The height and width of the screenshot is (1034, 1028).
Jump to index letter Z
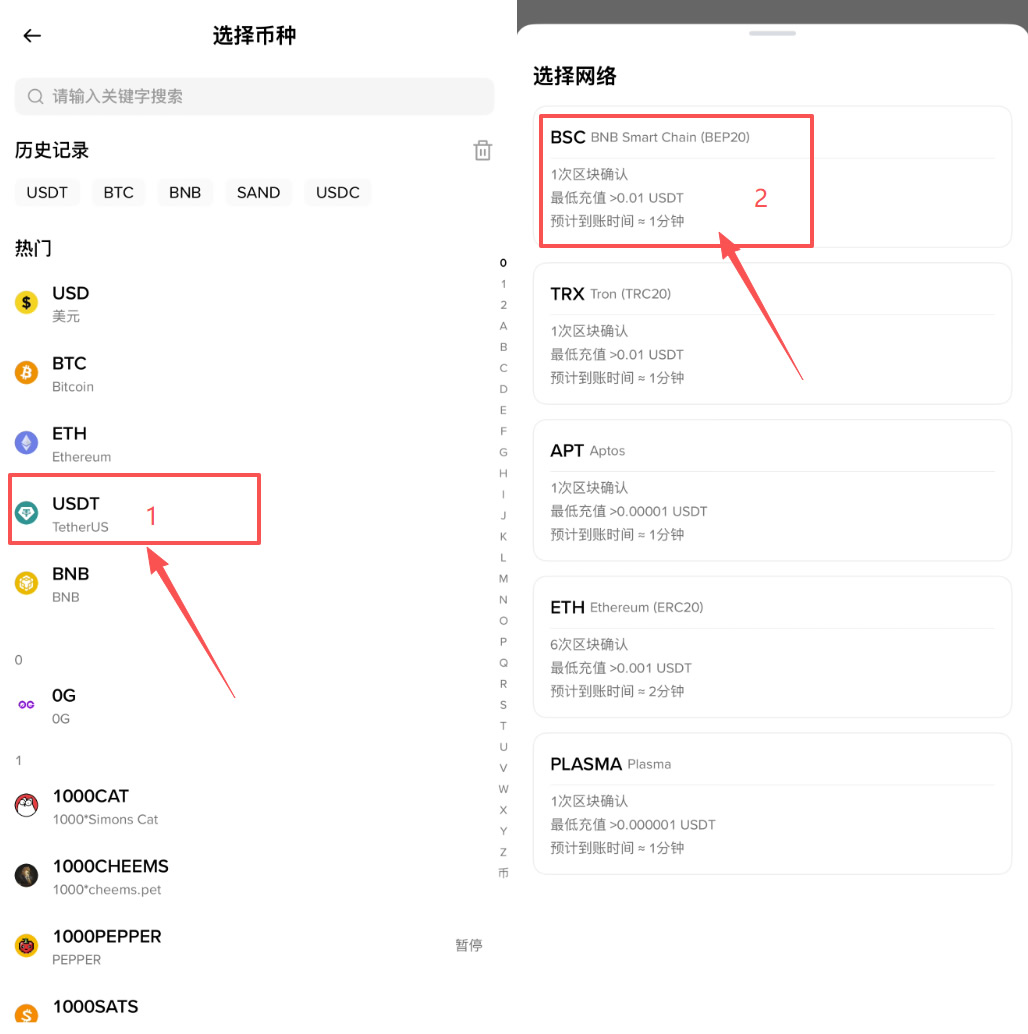(x=503, y=852)
